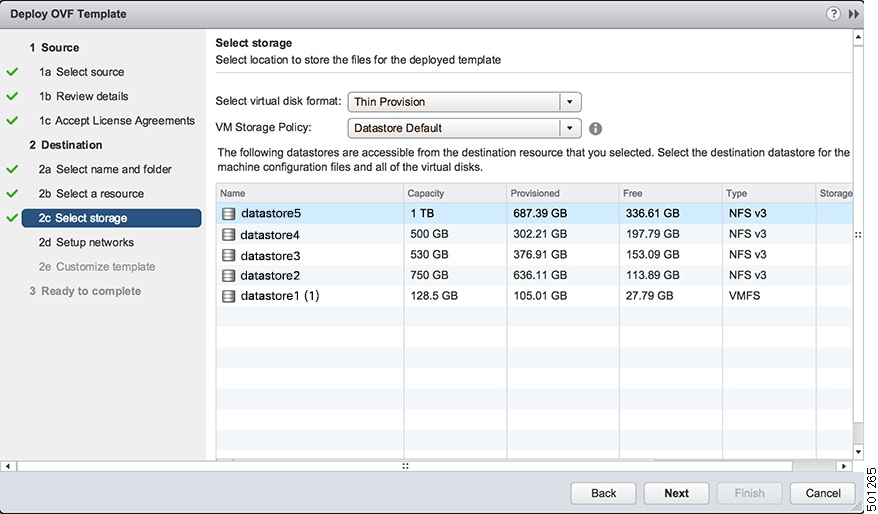Click the VM Storage Policy info icon

(x=595, y=129)
